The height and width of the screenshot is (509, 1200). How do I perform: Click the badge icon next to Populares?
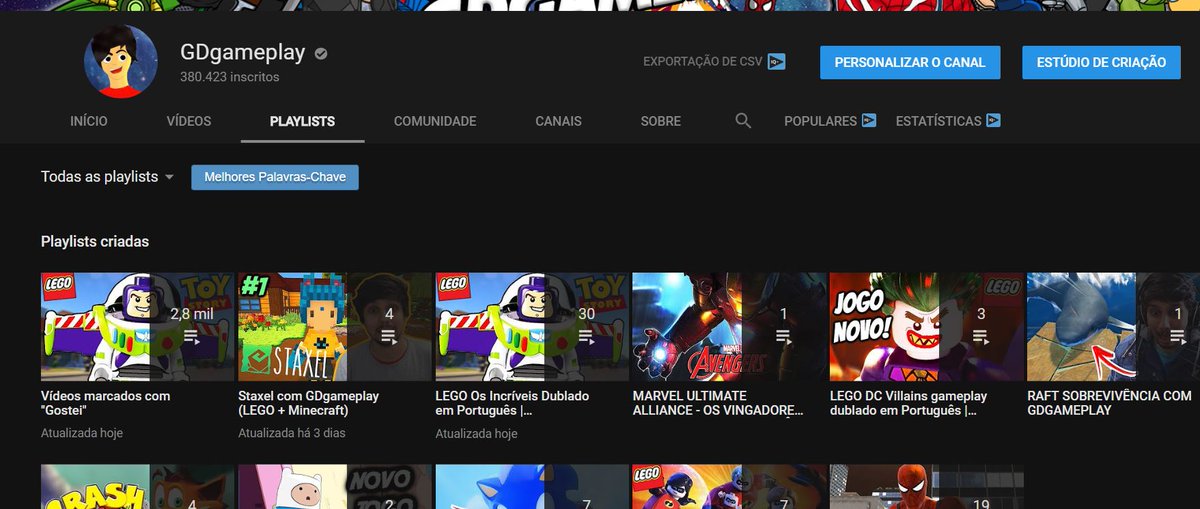(x=869, y=121)
